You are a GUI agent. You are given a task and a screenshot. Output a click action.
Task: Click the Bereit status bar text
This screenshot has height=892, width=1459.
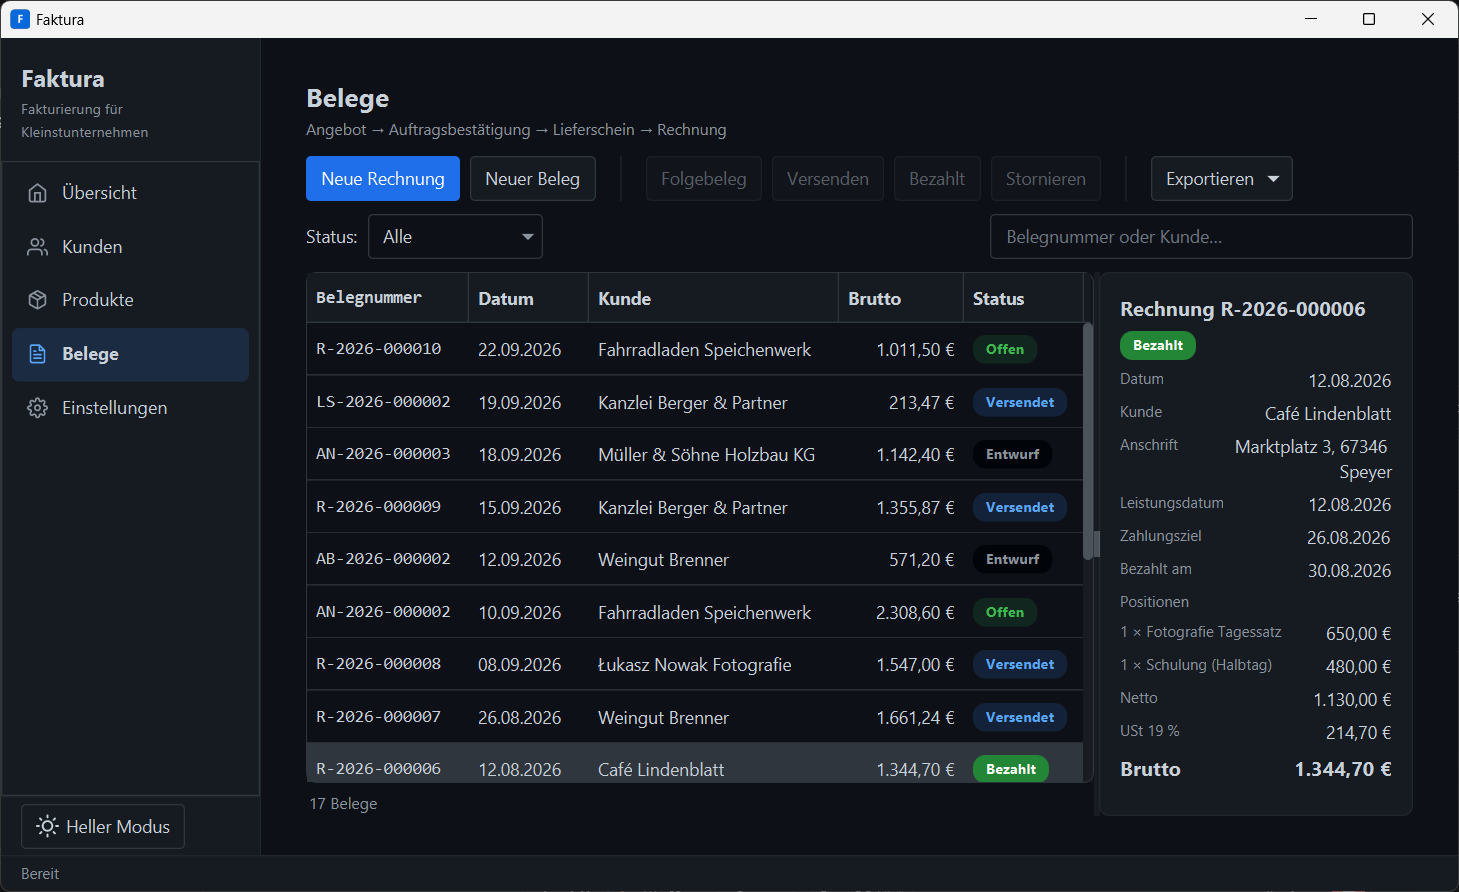click(40, 874)
